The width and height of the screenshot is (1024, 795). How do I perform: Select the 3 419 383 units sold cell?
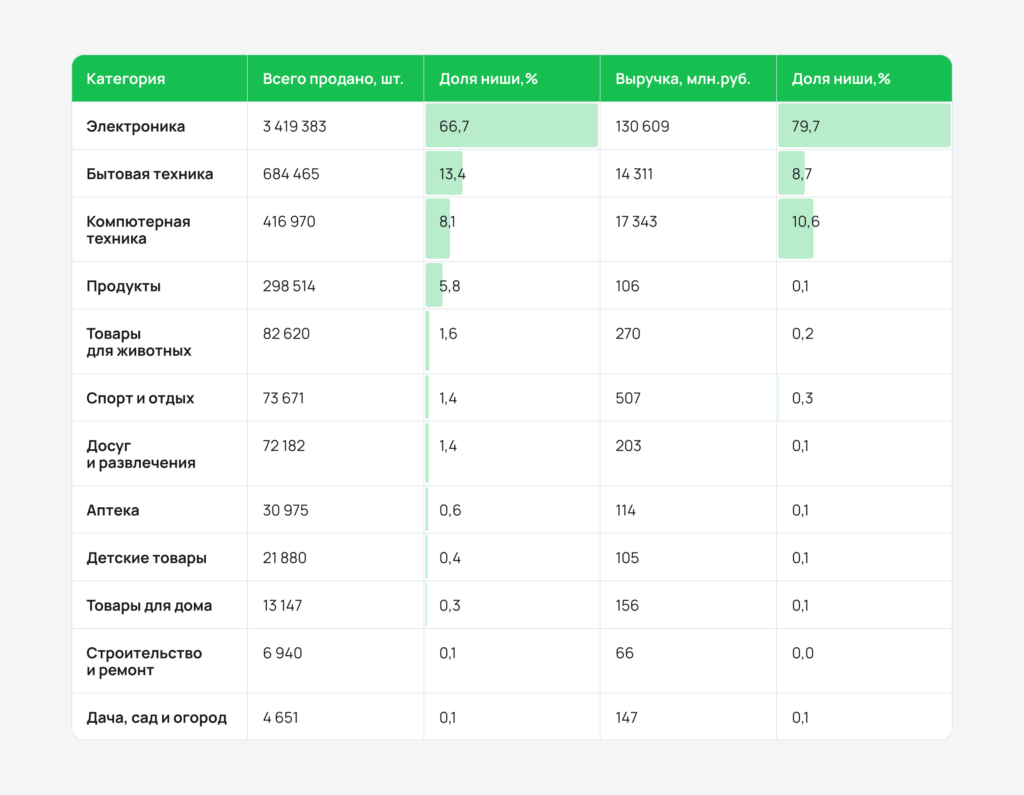(x=294, y=127)
